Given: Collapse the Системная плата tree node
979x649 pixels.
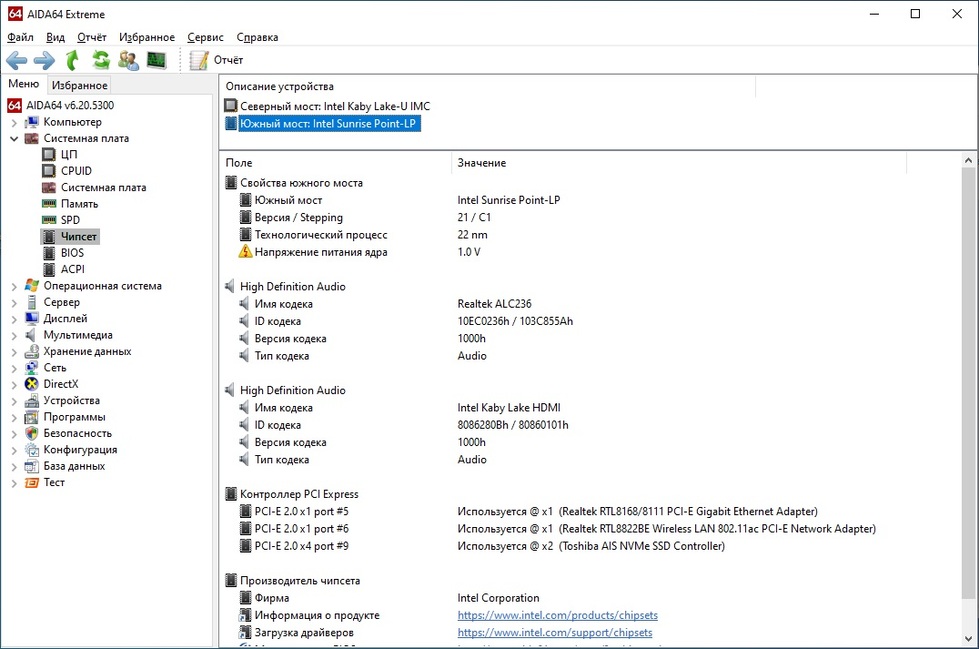Looking at the screenshot, I should [x=14, y=139].
